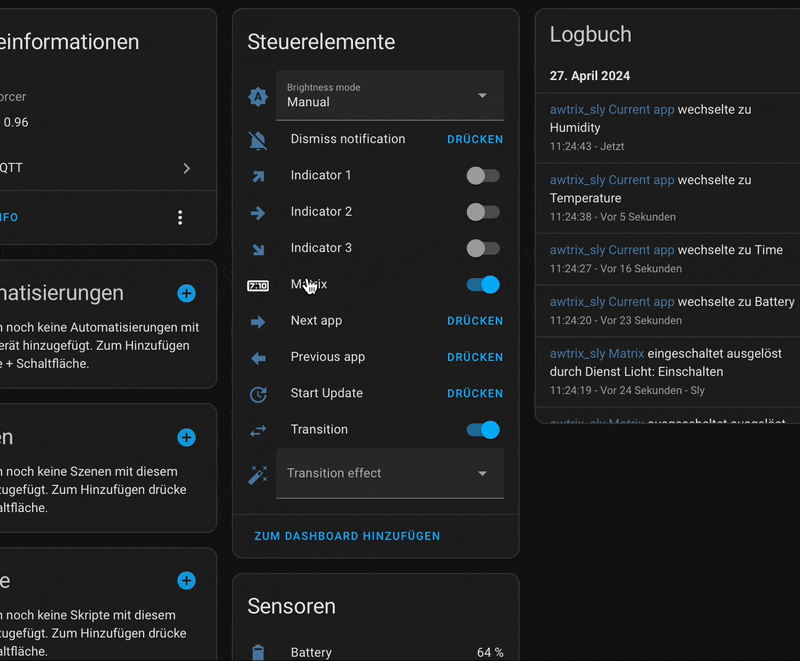Click ZUM DASHBOARD HINZUFÜGEN
The image size is (800, 661).
point(347,535)
